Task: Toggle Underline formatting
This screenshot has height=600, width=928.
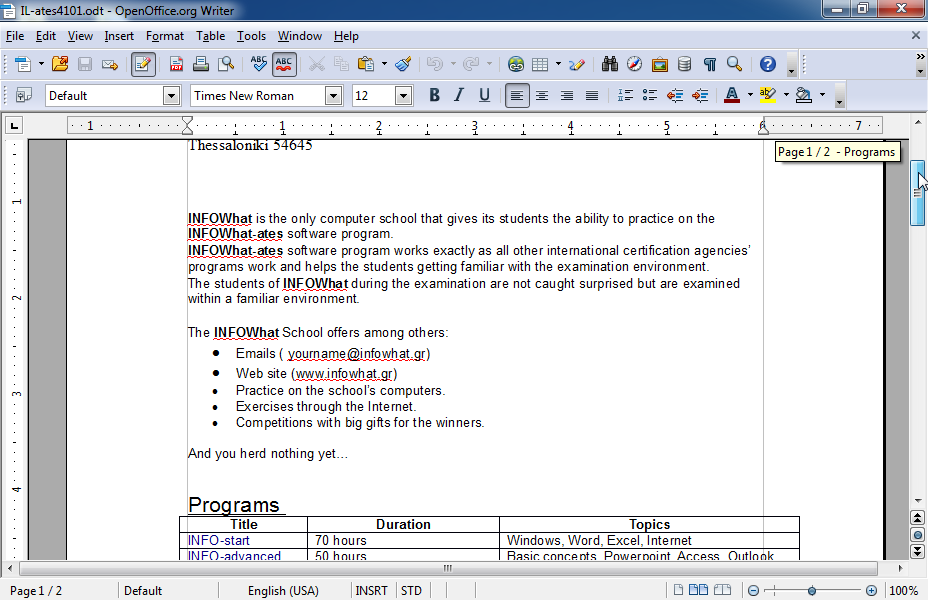Action: 484,95
